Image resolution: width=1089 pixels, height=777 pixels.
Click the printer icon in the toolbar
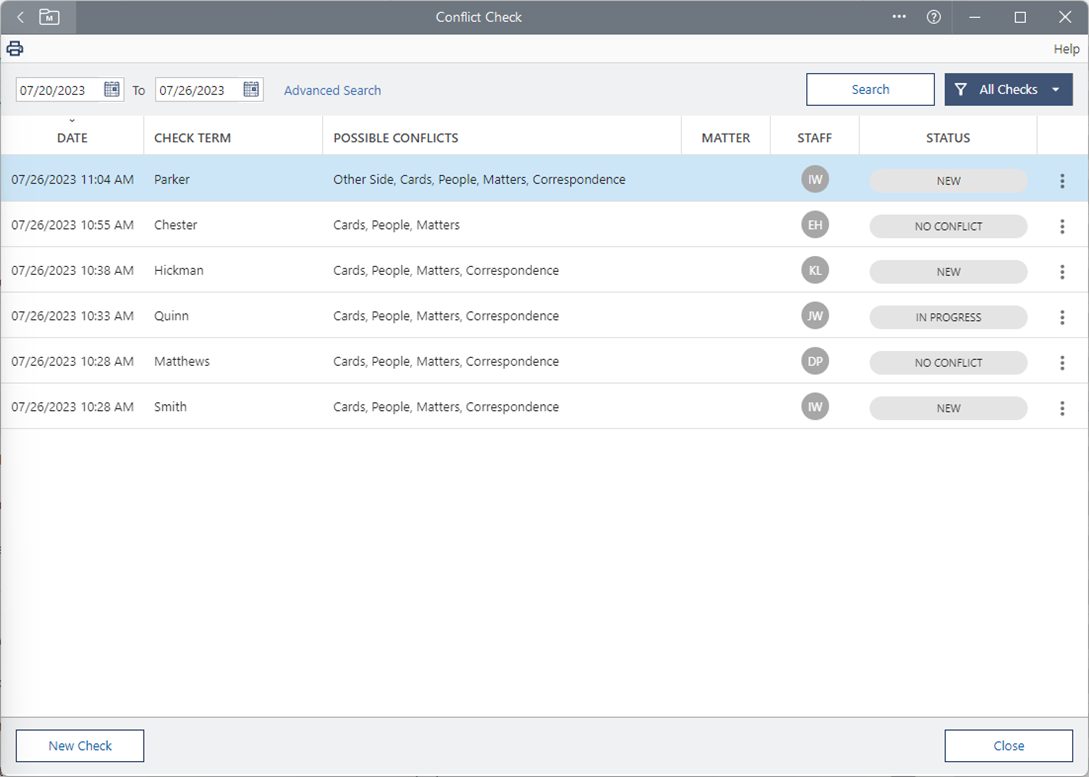click(x=15, y=49)
